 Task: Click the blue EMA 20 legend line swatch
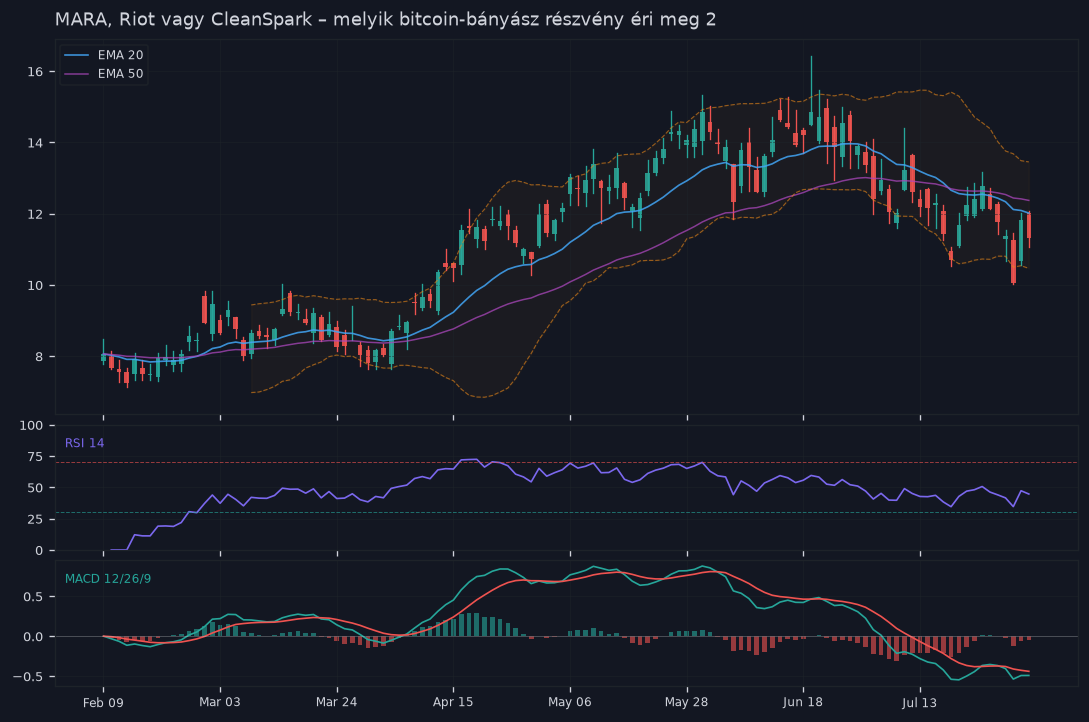(x=76, y=55)
